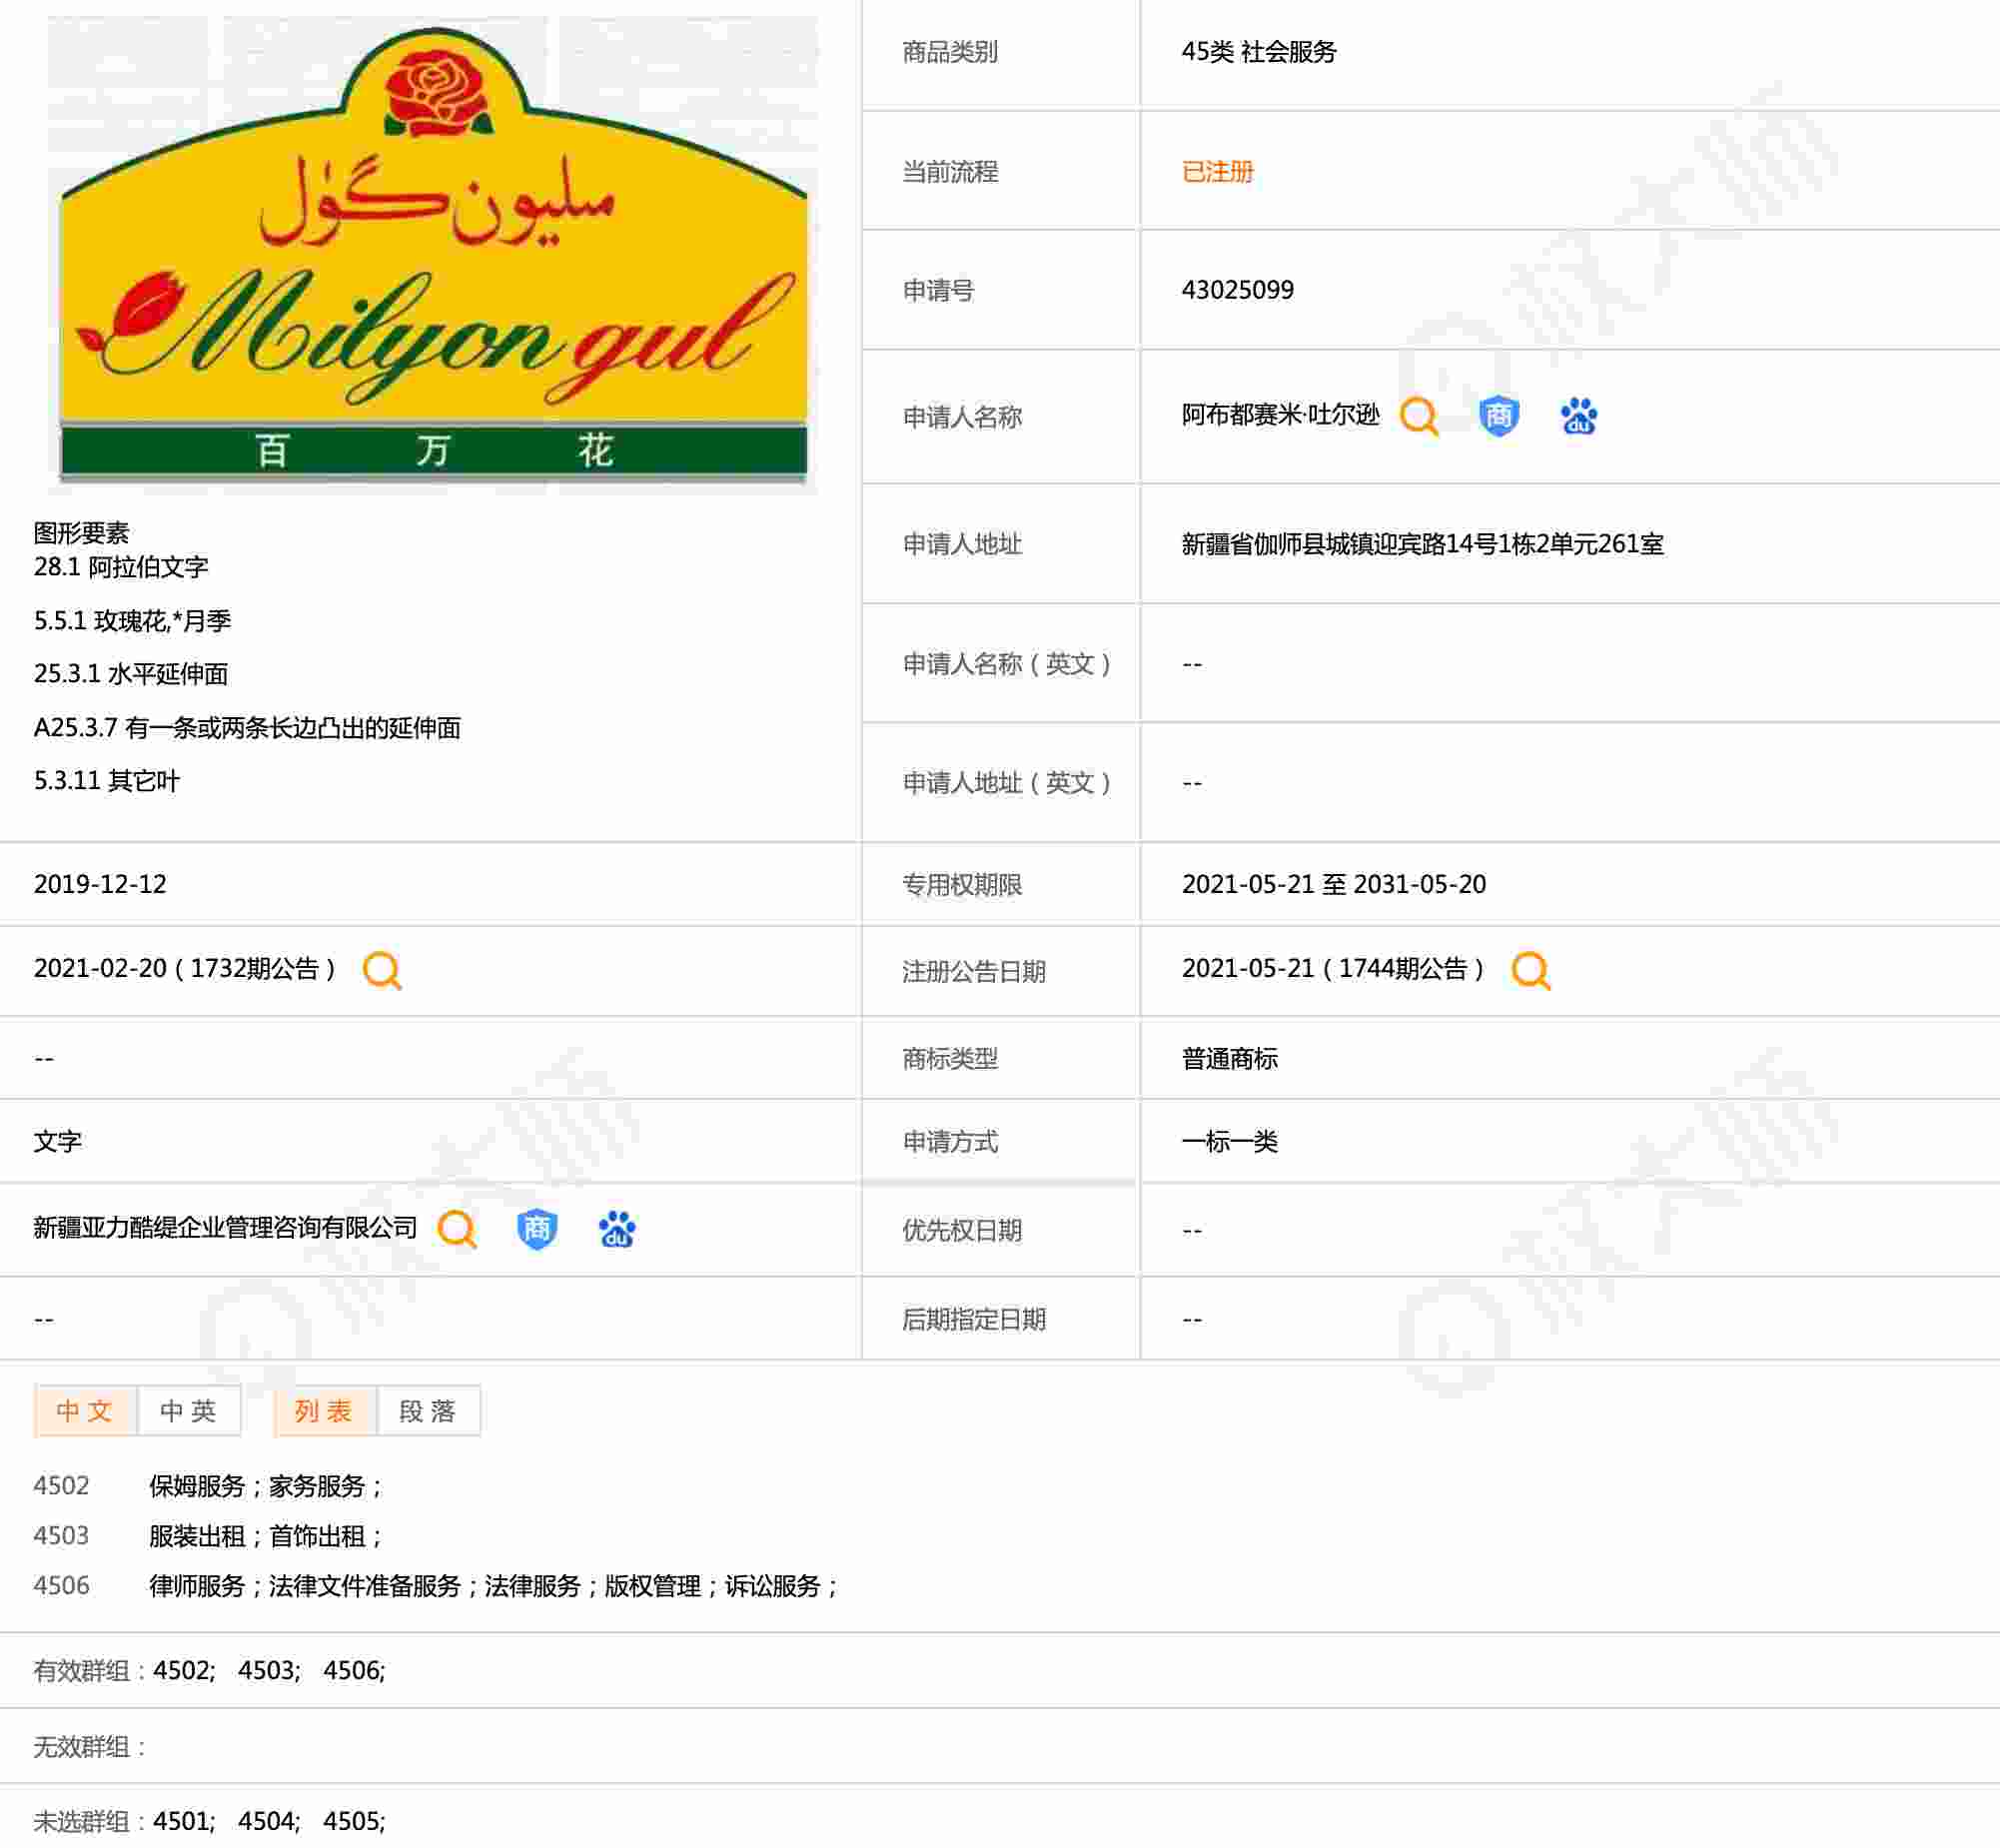Click blue 商 shield icon beside applicant name
This screenshot has height=1848, width=2000.
pos(1498,416)
